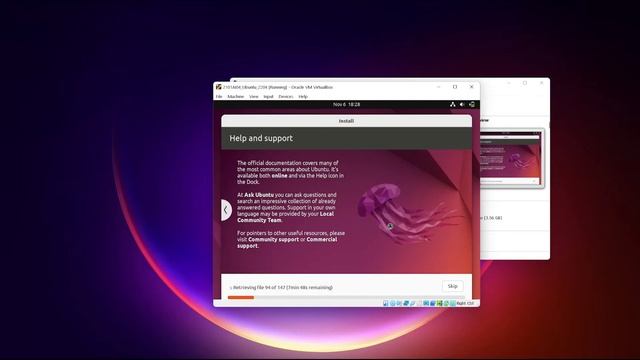
Task: Open the Help menu in VirtualBox
Action: (x=303, y=97)
